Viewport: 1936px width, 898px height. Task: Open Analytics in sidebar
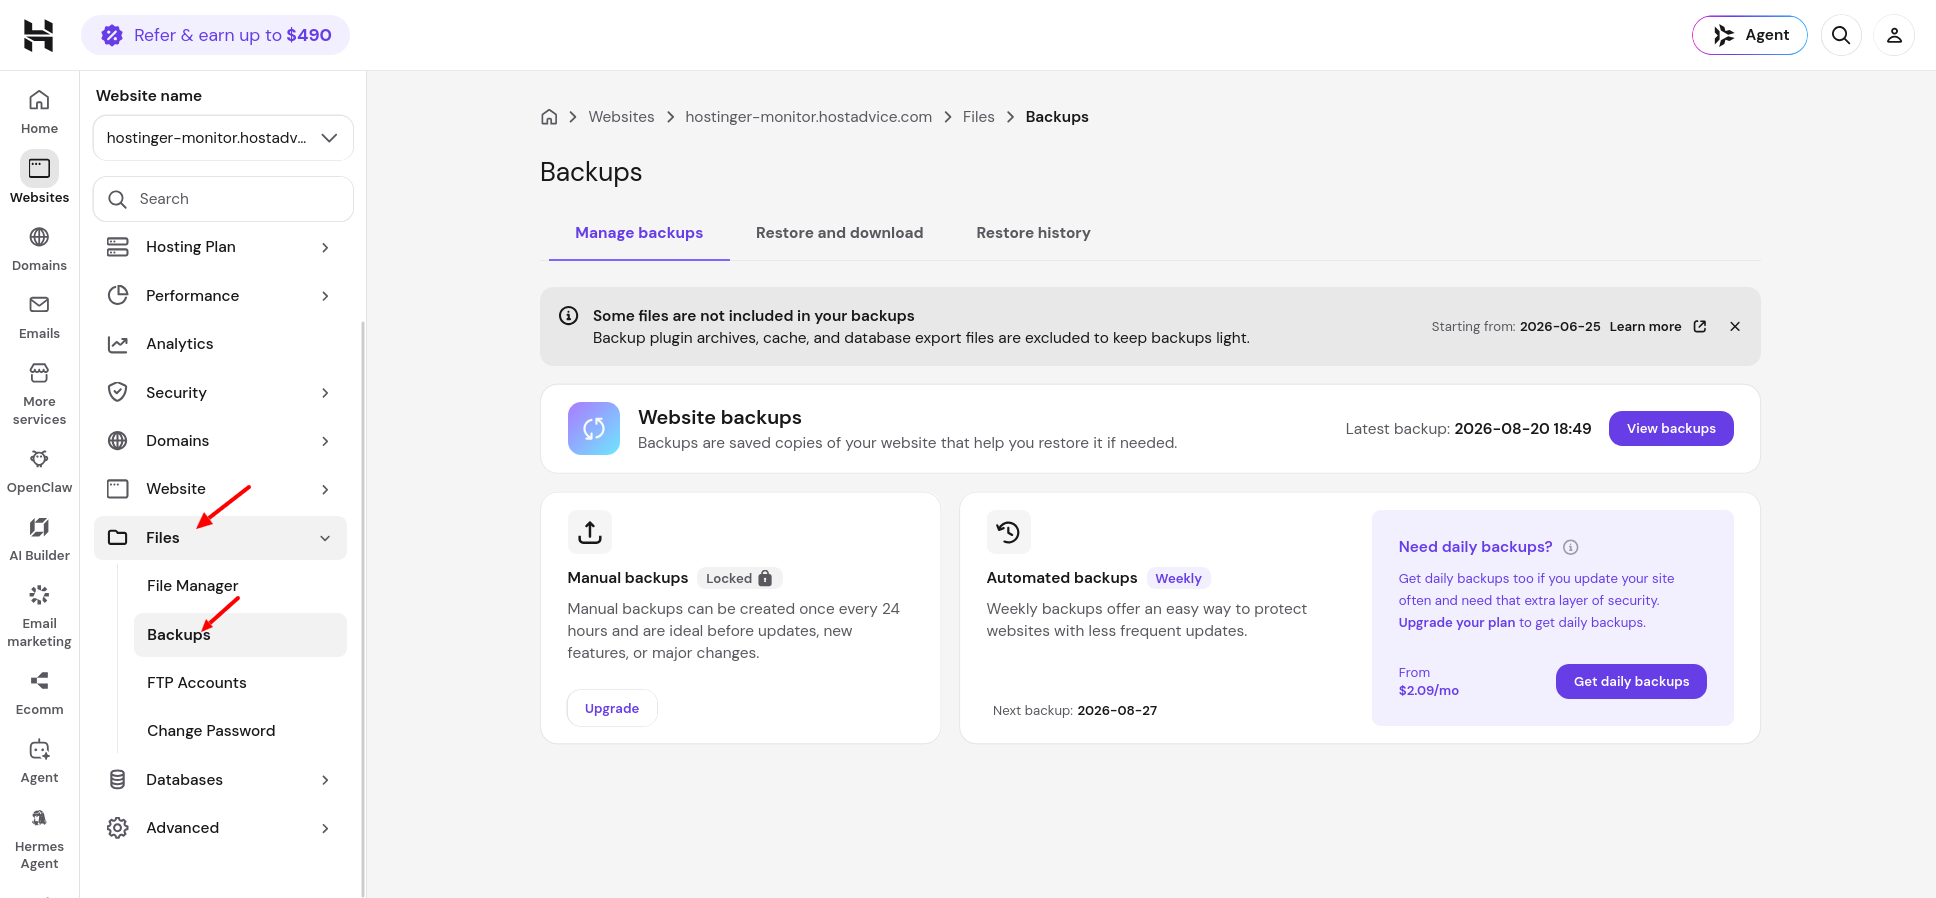[220, 344]
